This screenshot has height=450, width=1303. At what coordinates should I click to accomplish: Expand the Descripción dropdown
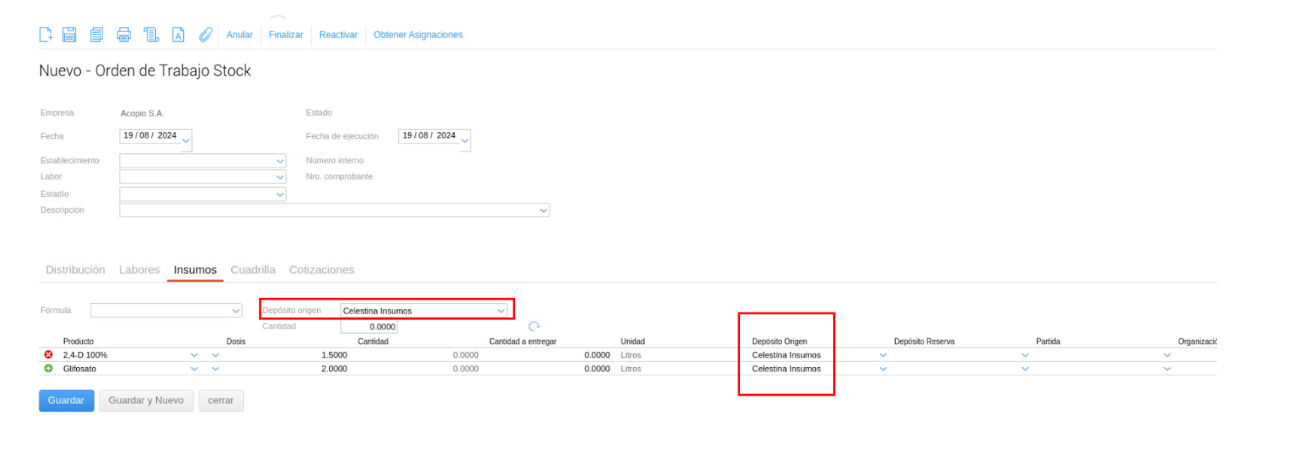pyautogui.click(x=543, y=211)
